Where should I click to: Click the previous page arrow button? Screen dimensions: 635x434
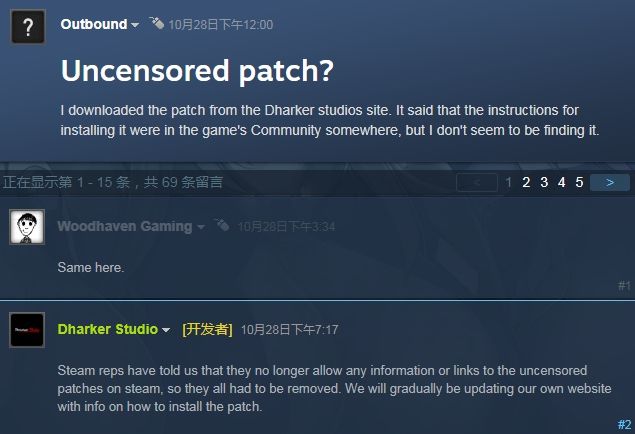(477, 182)
